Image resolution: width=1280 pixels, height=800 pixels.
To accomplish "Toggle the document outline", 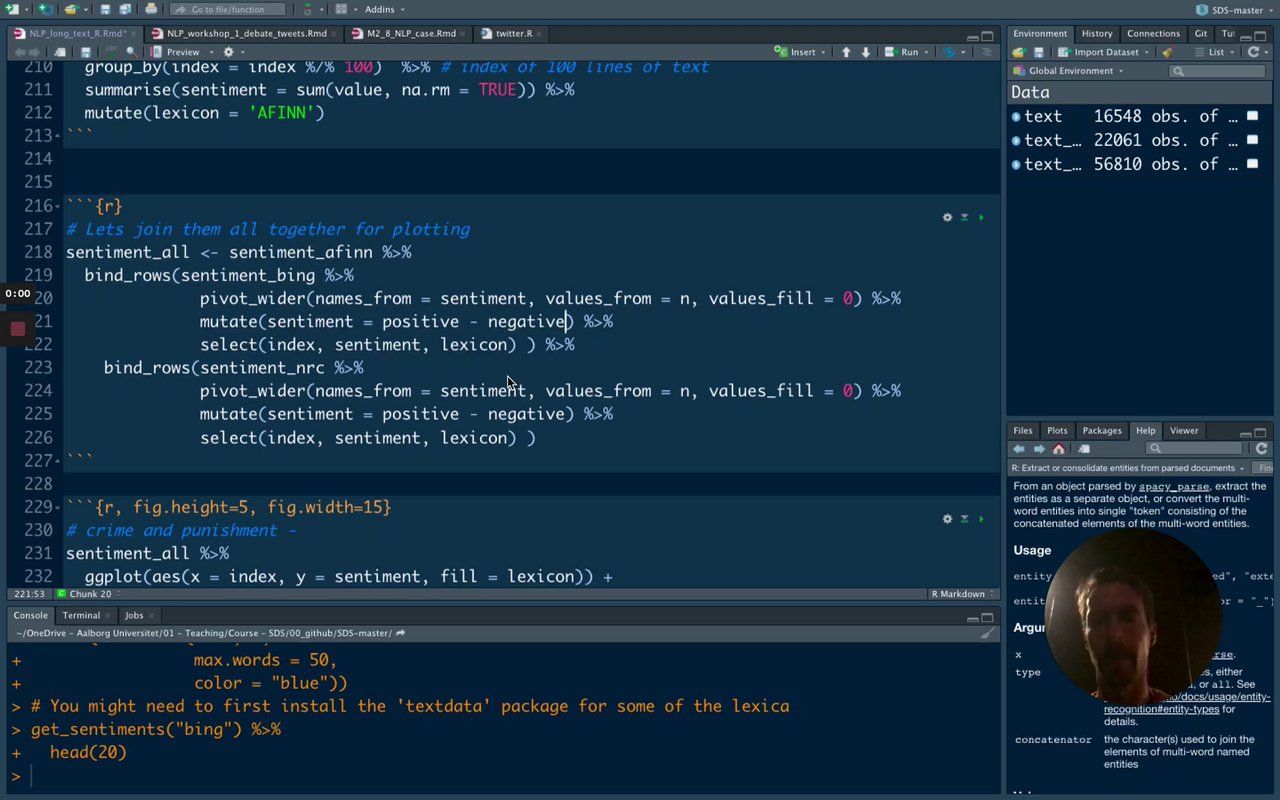I will pyautogui.click(x=988, y=52).
